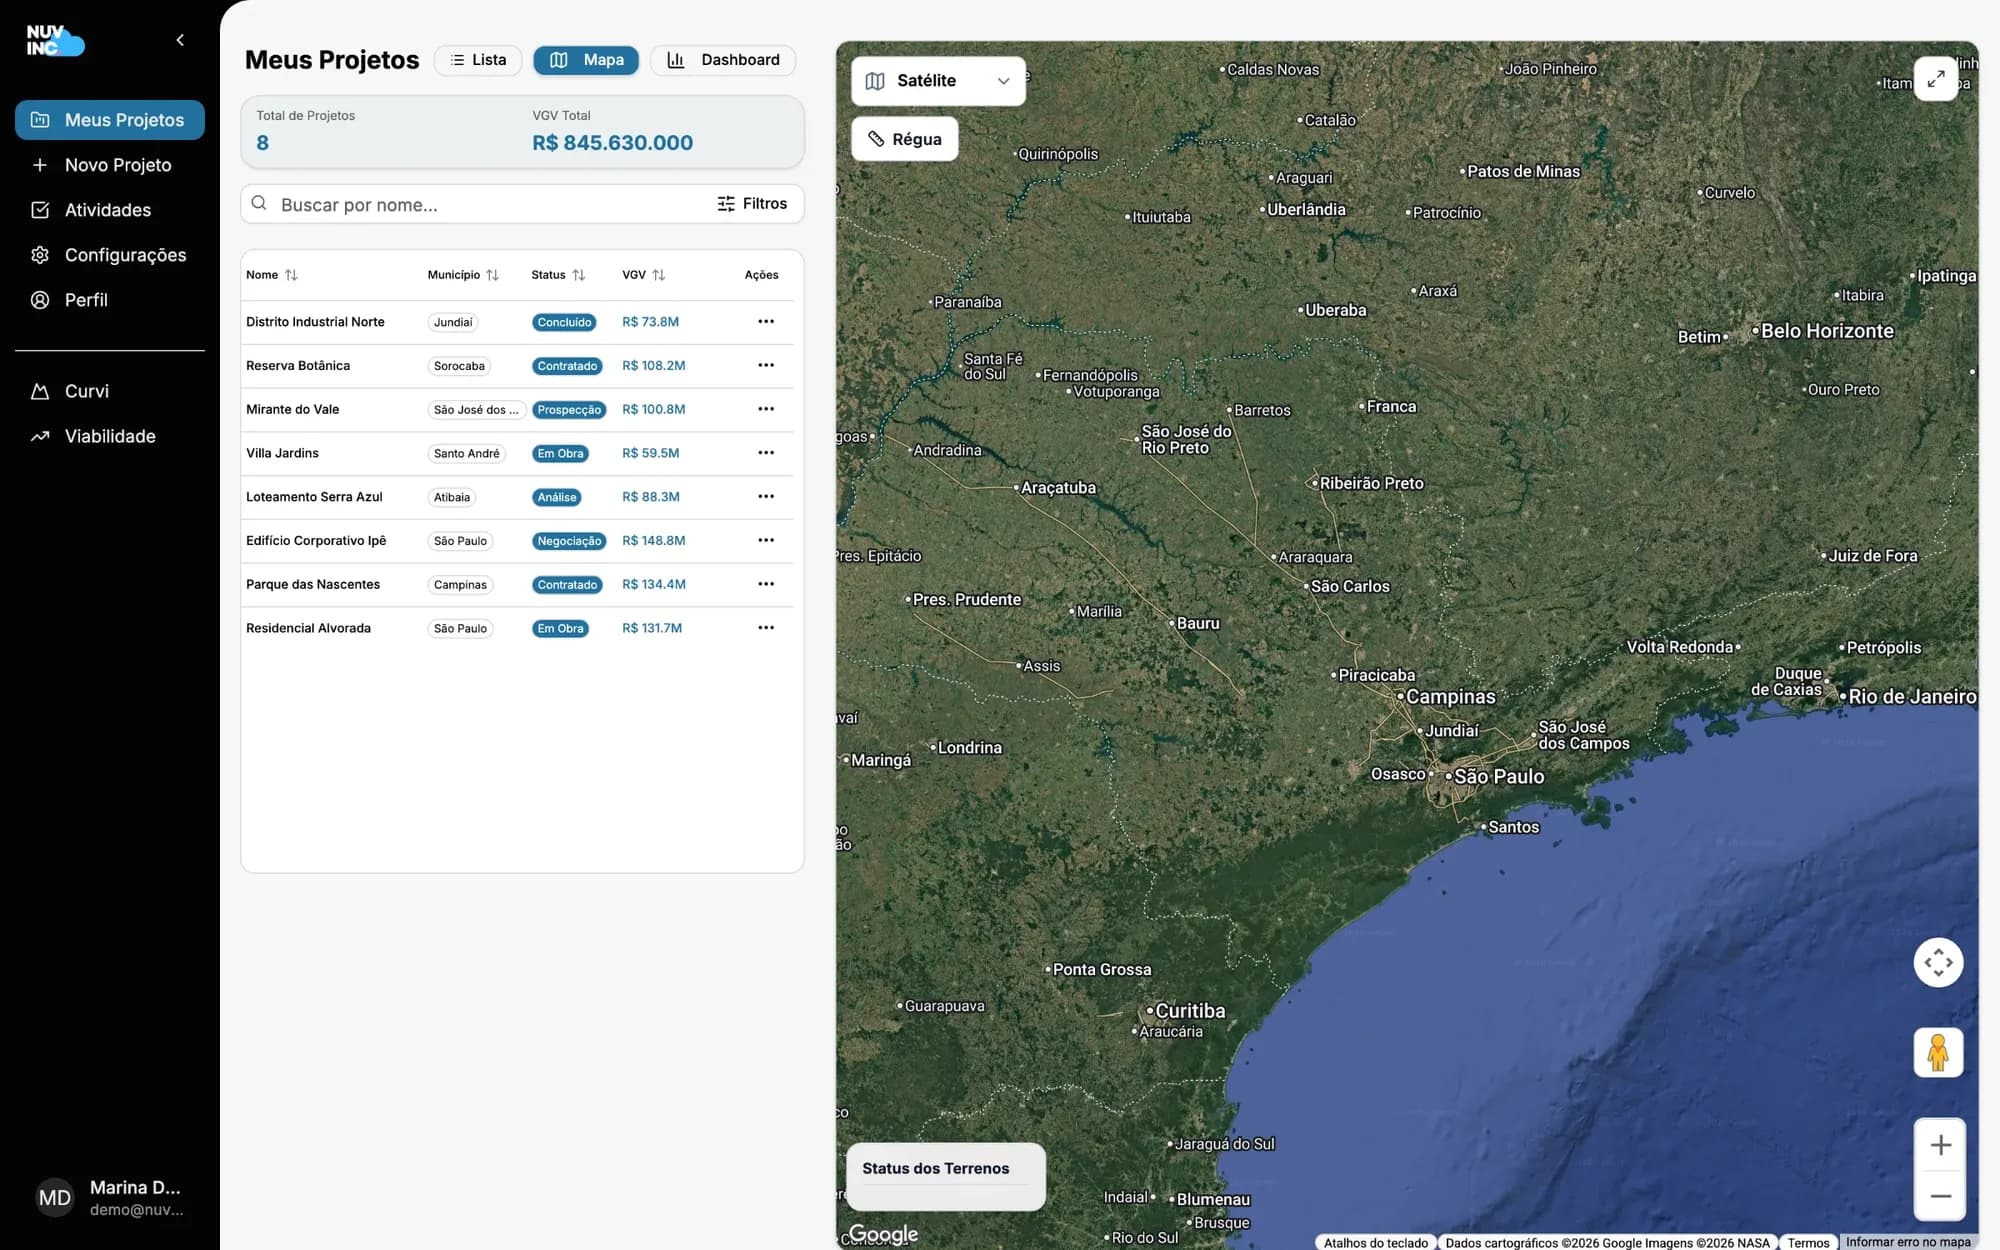Select the Parque das Nascentes project name
Image resolution: width=2000 pixels, height=1250 pixels.
pos(313,584)
